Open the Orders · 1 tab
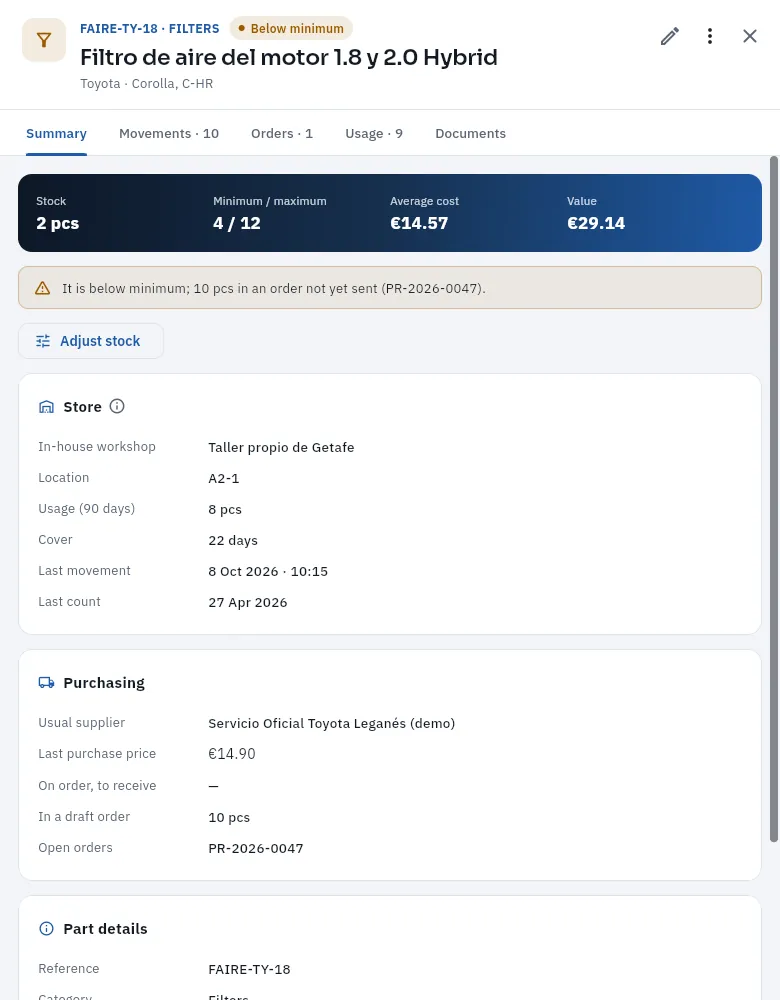The height and width of the screenshot is (1000, 780). (x=282, y=133)
